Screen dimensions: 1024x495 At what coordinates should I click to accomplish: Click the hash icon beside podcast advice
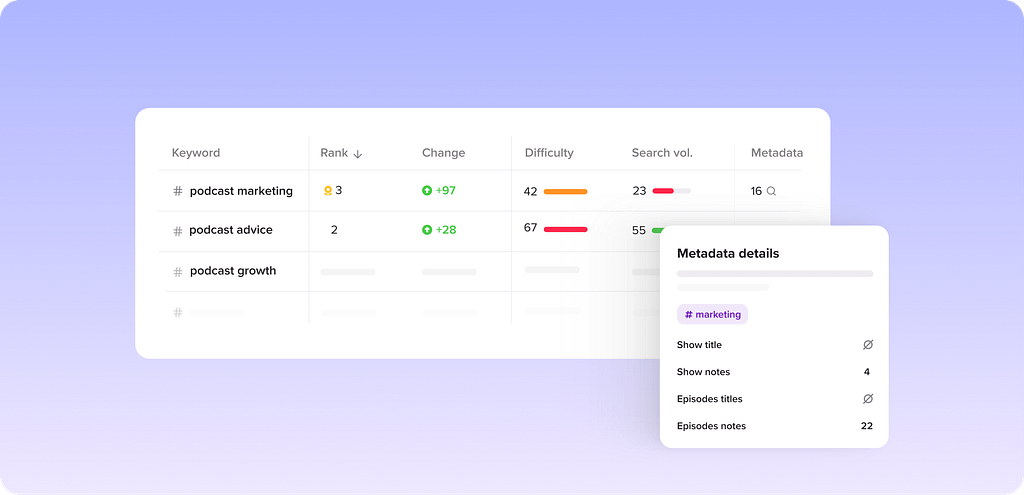point(178,231)
